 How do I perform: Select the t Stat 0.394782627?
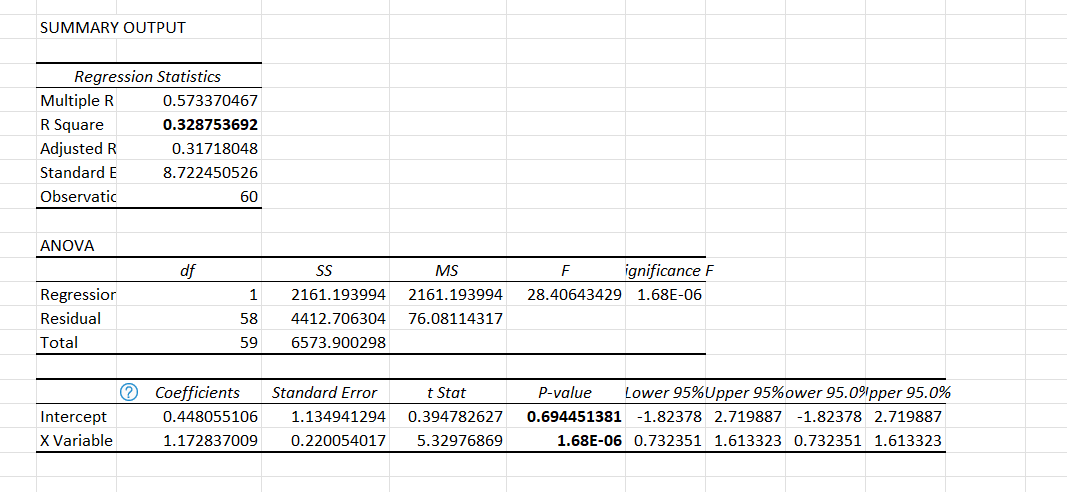(455, 416)
